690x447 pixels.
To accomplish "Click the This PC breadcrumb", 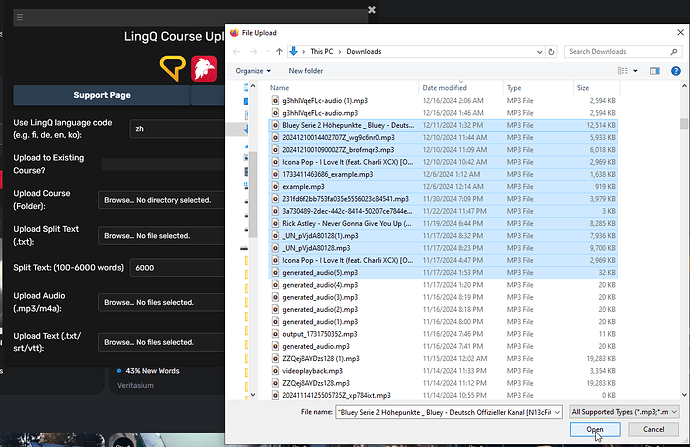I will pyautogui.click(x=322, y=51).
